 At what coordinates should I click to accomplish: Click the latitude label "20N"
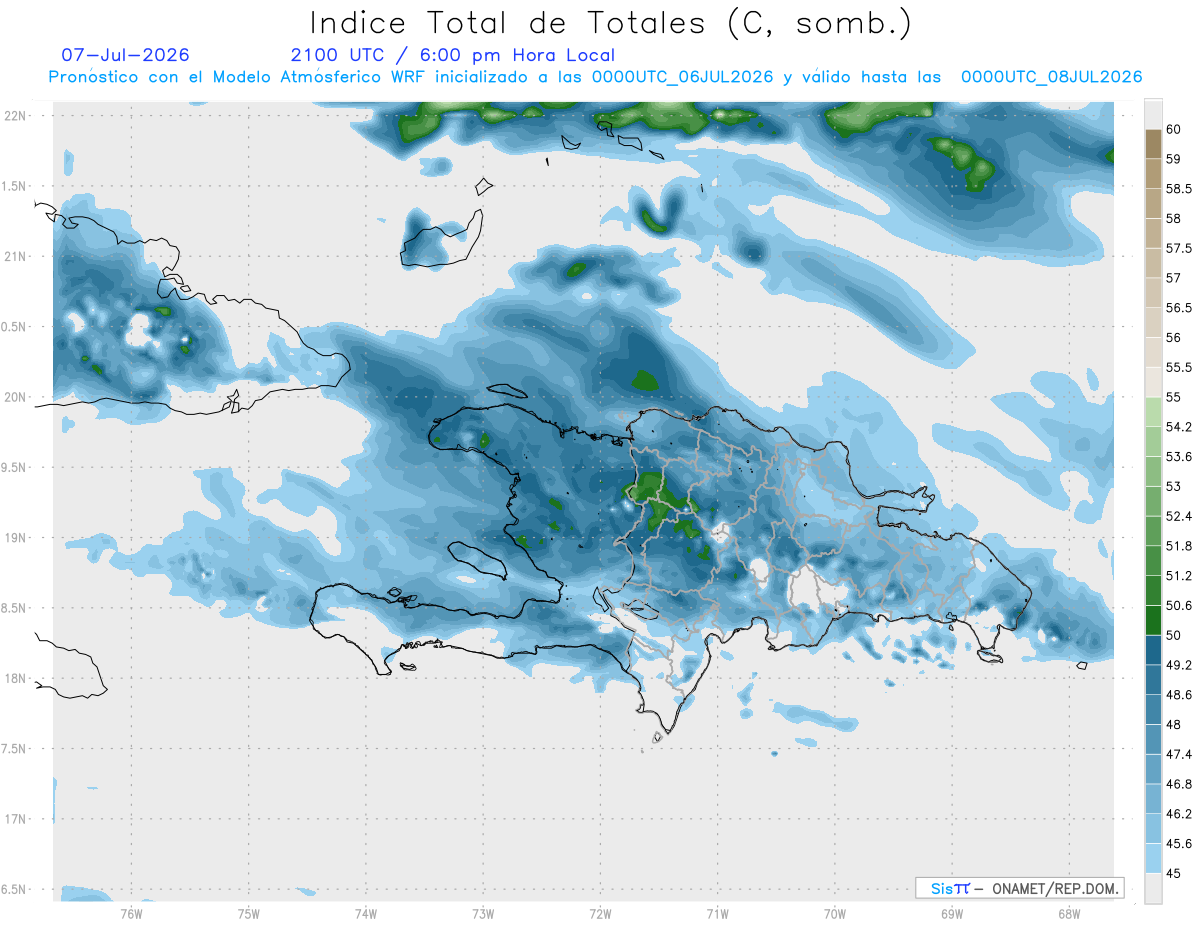[17, 397]
